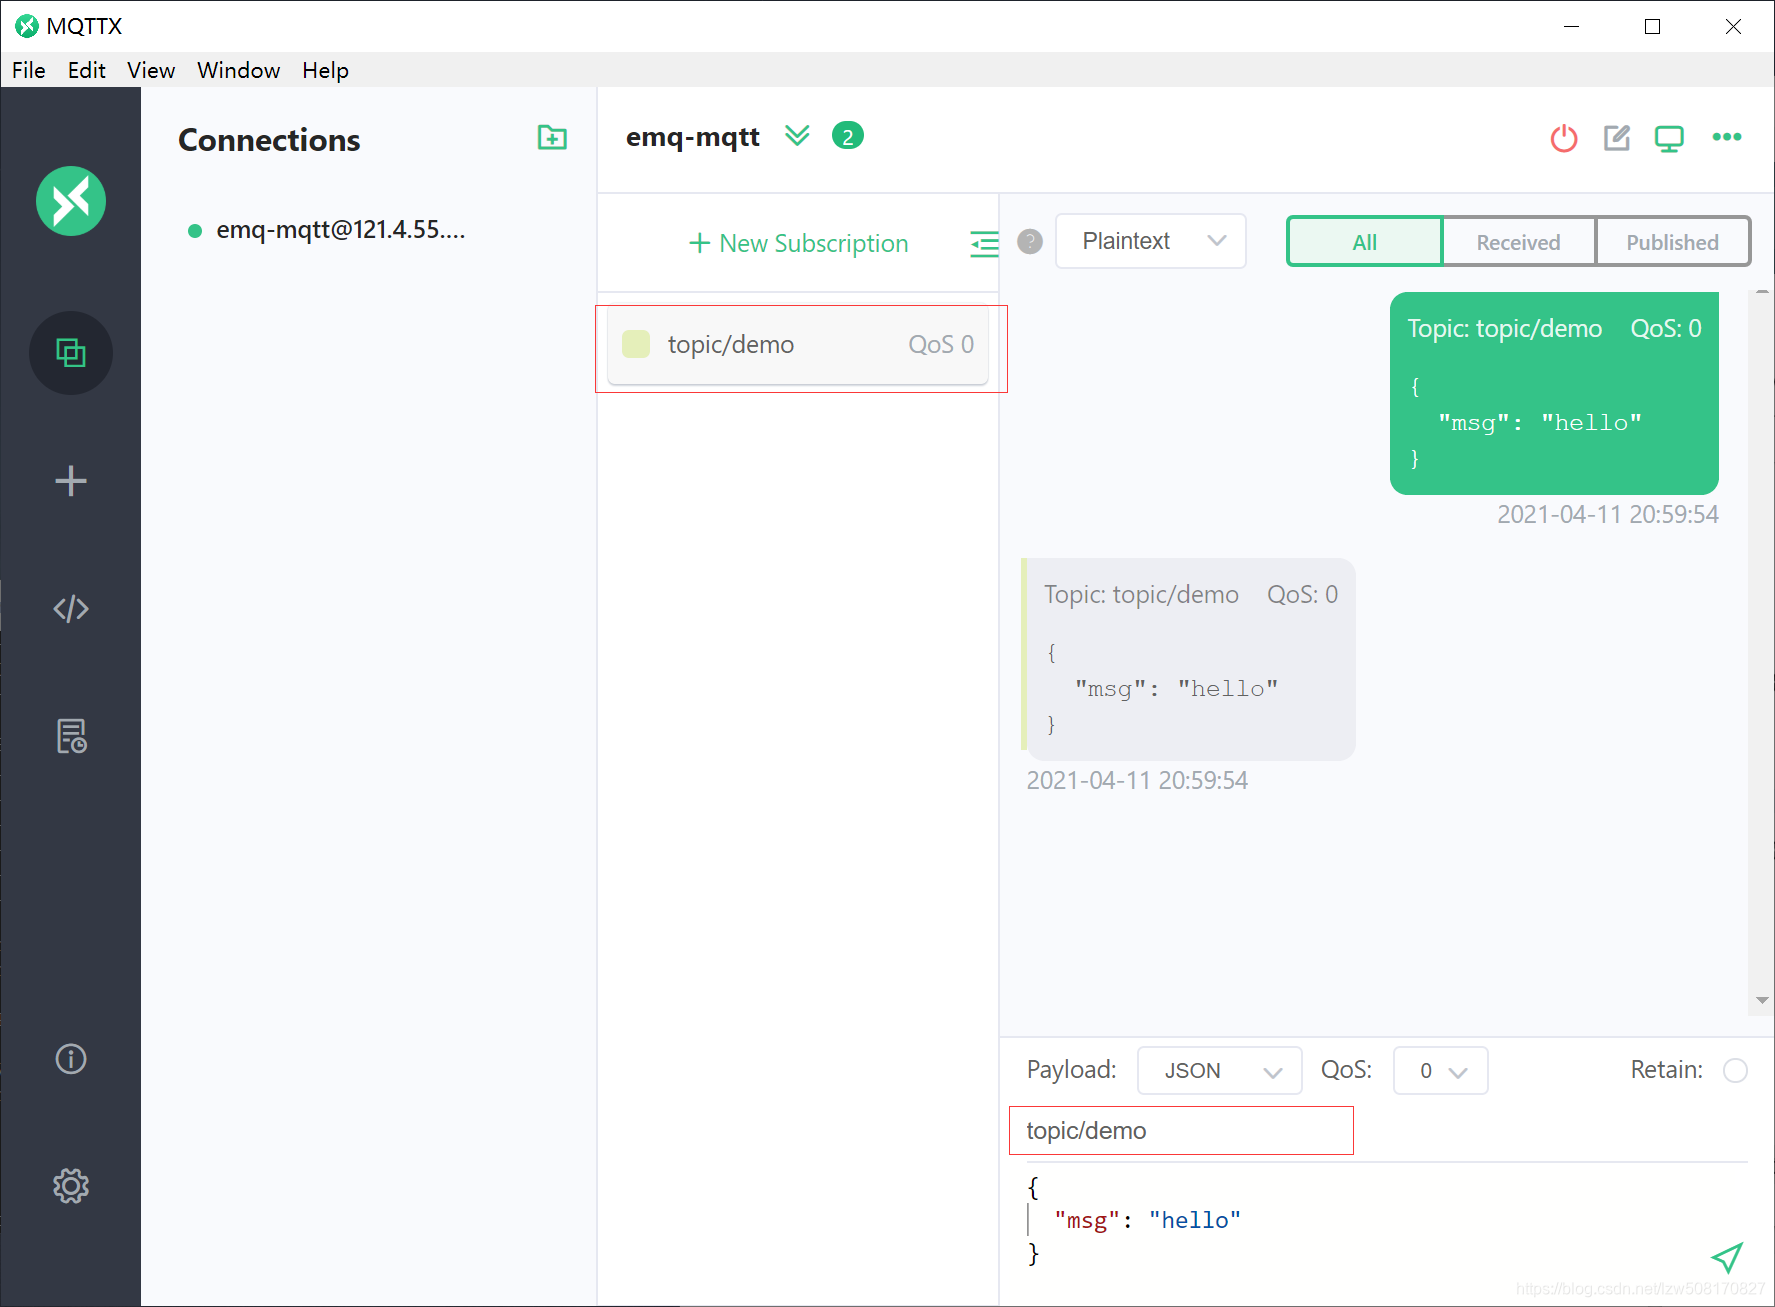The height and width of the screenshot is (1307, 1775).
Task: Click the emq-mqtt connection title
Action: coord(693,137)
